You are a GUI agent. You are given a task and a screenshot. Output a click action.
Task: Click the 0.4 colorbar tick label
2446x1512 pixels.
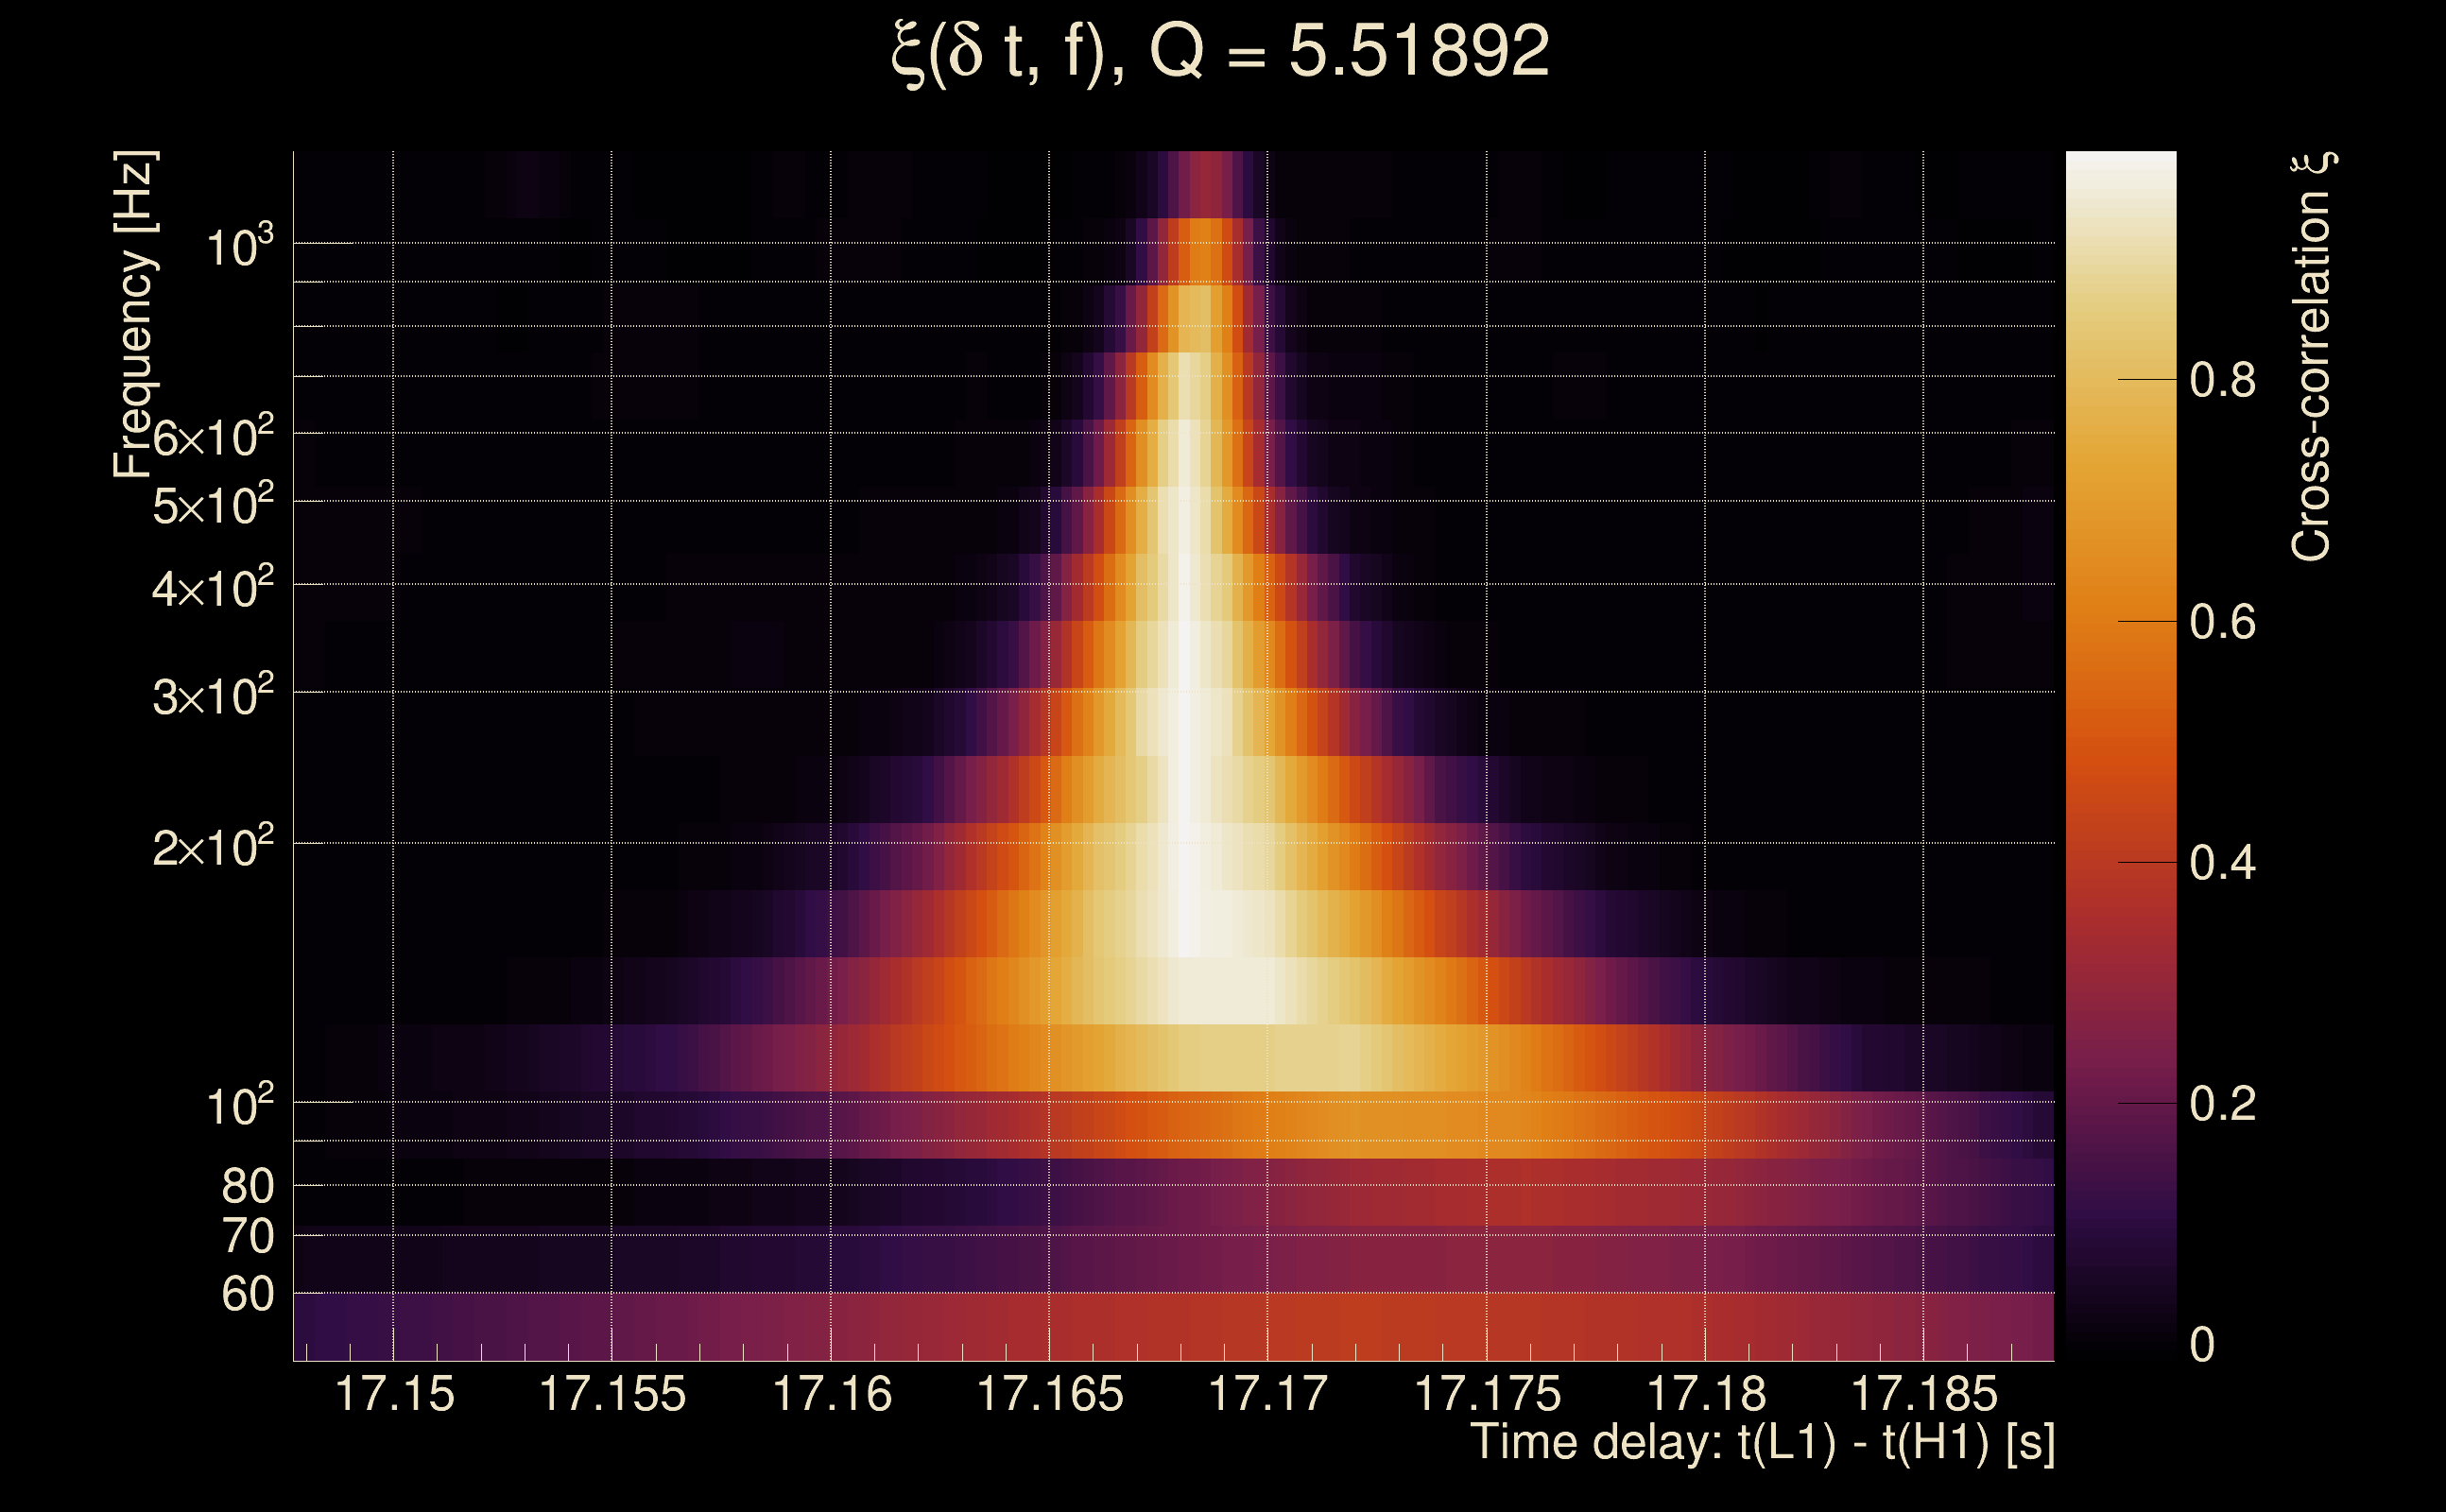pyautogui.click(x=2222, y=863)
